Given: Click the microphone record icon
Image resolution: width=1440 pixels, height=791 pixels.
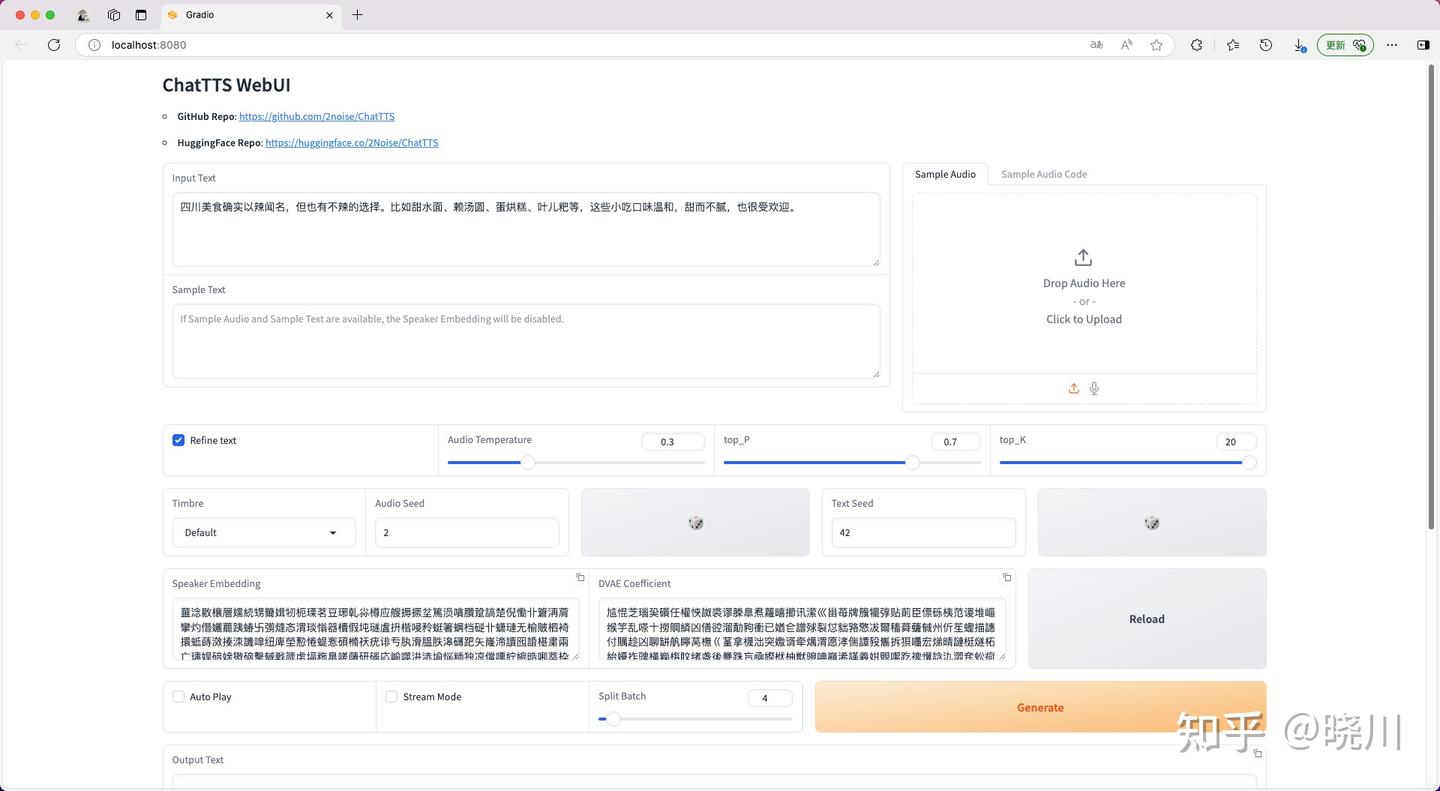Looking at the screenshot, I should pyautogui.click(x=1094, y=389).
